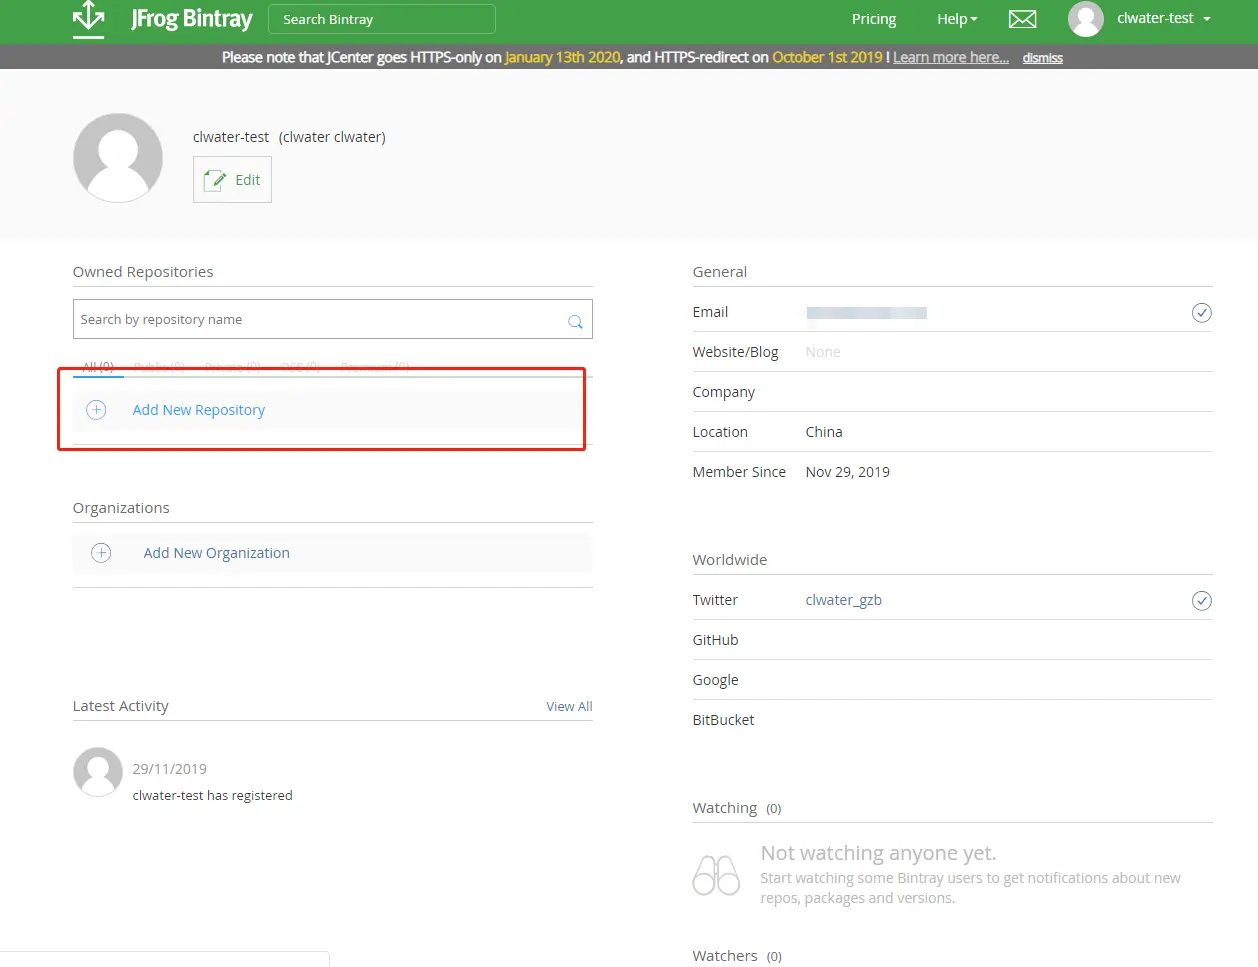
Task: Click the small user avatar in header
Action: click(x=1086, y=19)
